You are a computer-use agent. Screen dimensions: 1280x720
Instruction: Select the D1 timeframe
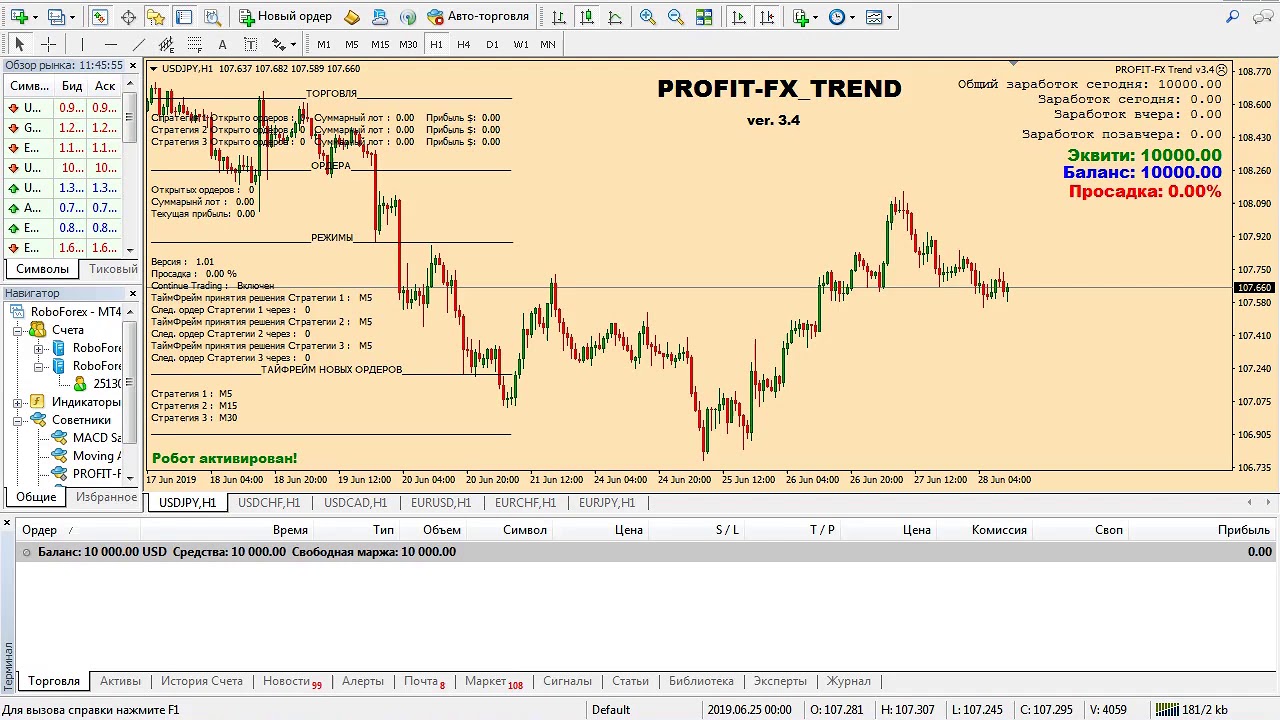click(492, 44)
